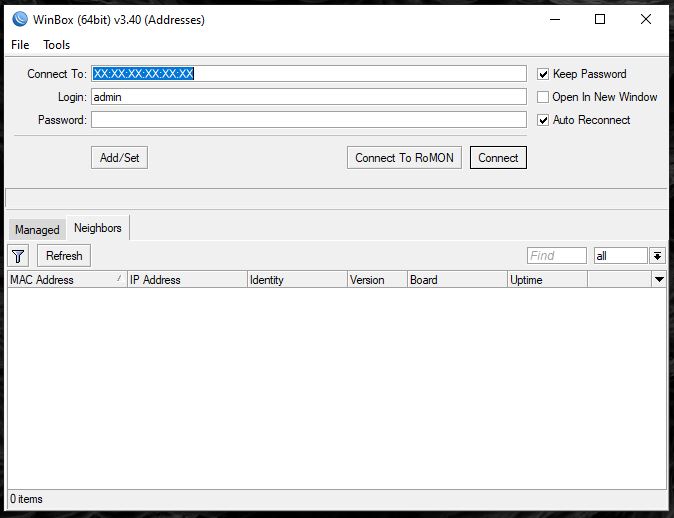Screen dimensions: 674x518
Task: Click the Connect button
Action: (498, 158)
